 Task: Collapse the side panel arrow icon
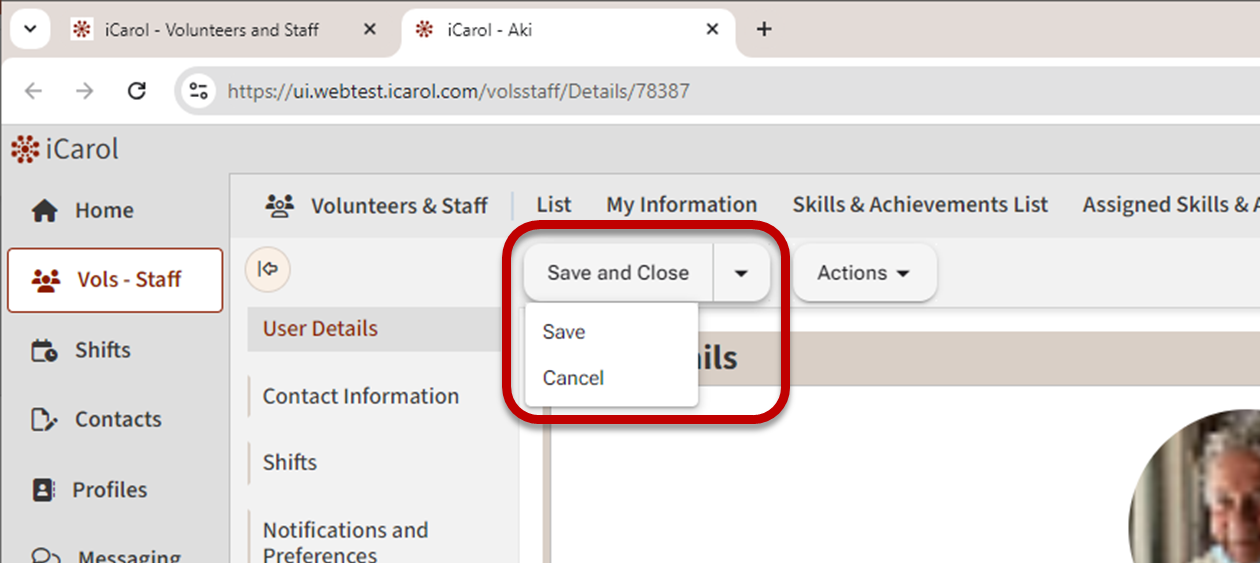[x=267, y=270]
